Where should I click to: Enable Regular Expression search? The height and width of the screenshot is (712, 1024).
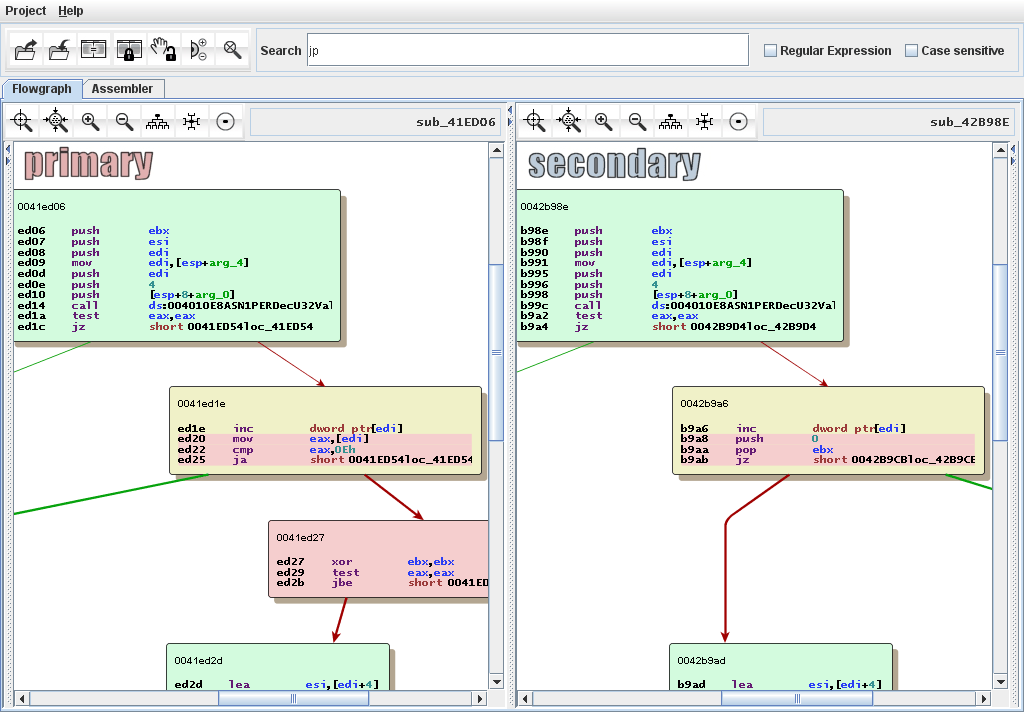click(x=770, y=50)
